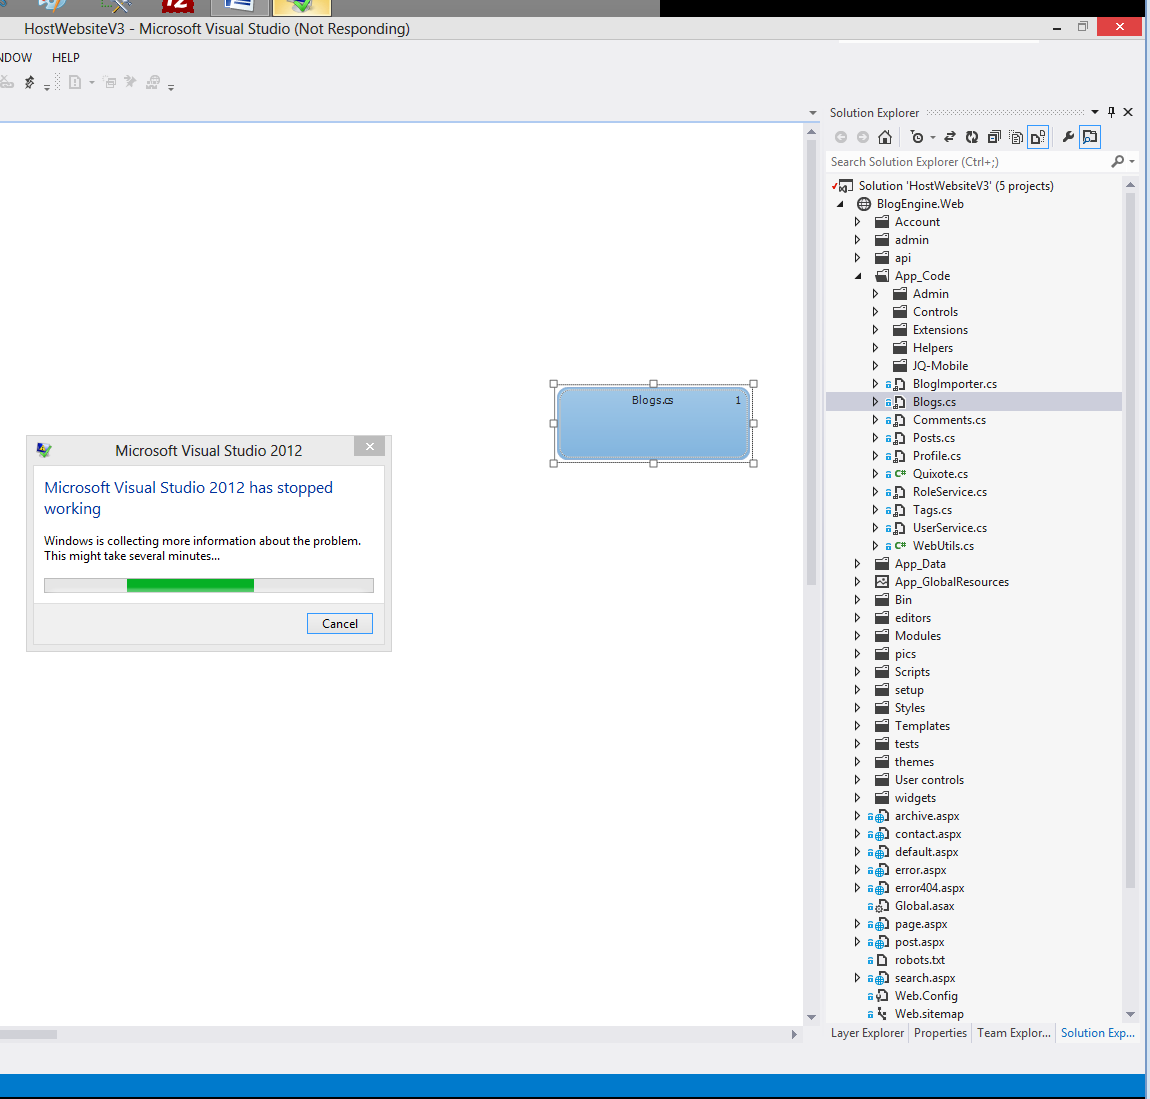The height and width of the screenshot is (1099, 1150).
Task: Click the red '12' taskbar icon
Action: [177, 7]
